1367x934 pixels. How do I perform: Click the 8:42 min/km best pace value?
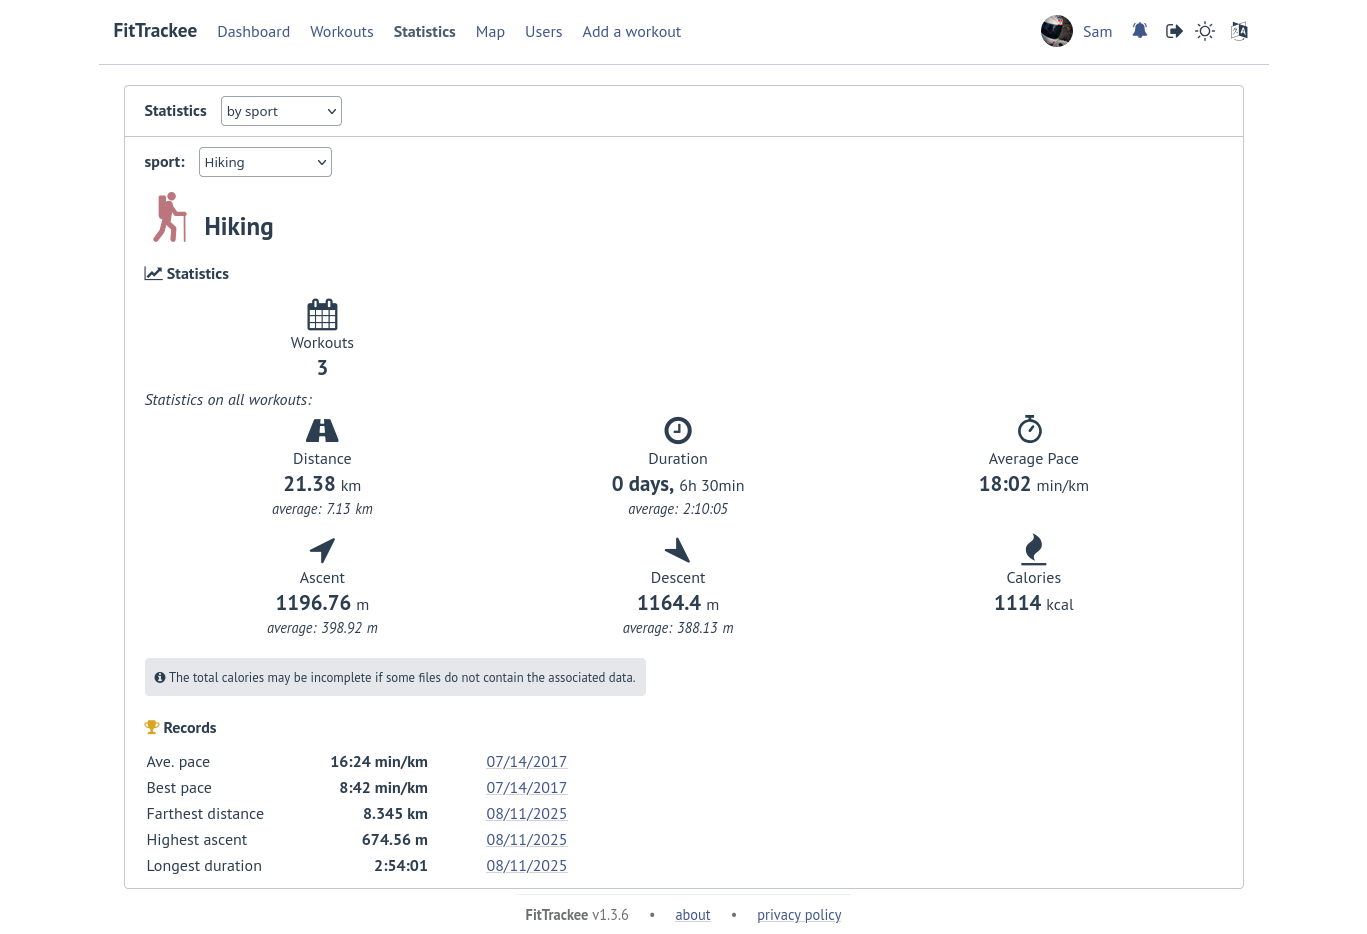(383, 788)
